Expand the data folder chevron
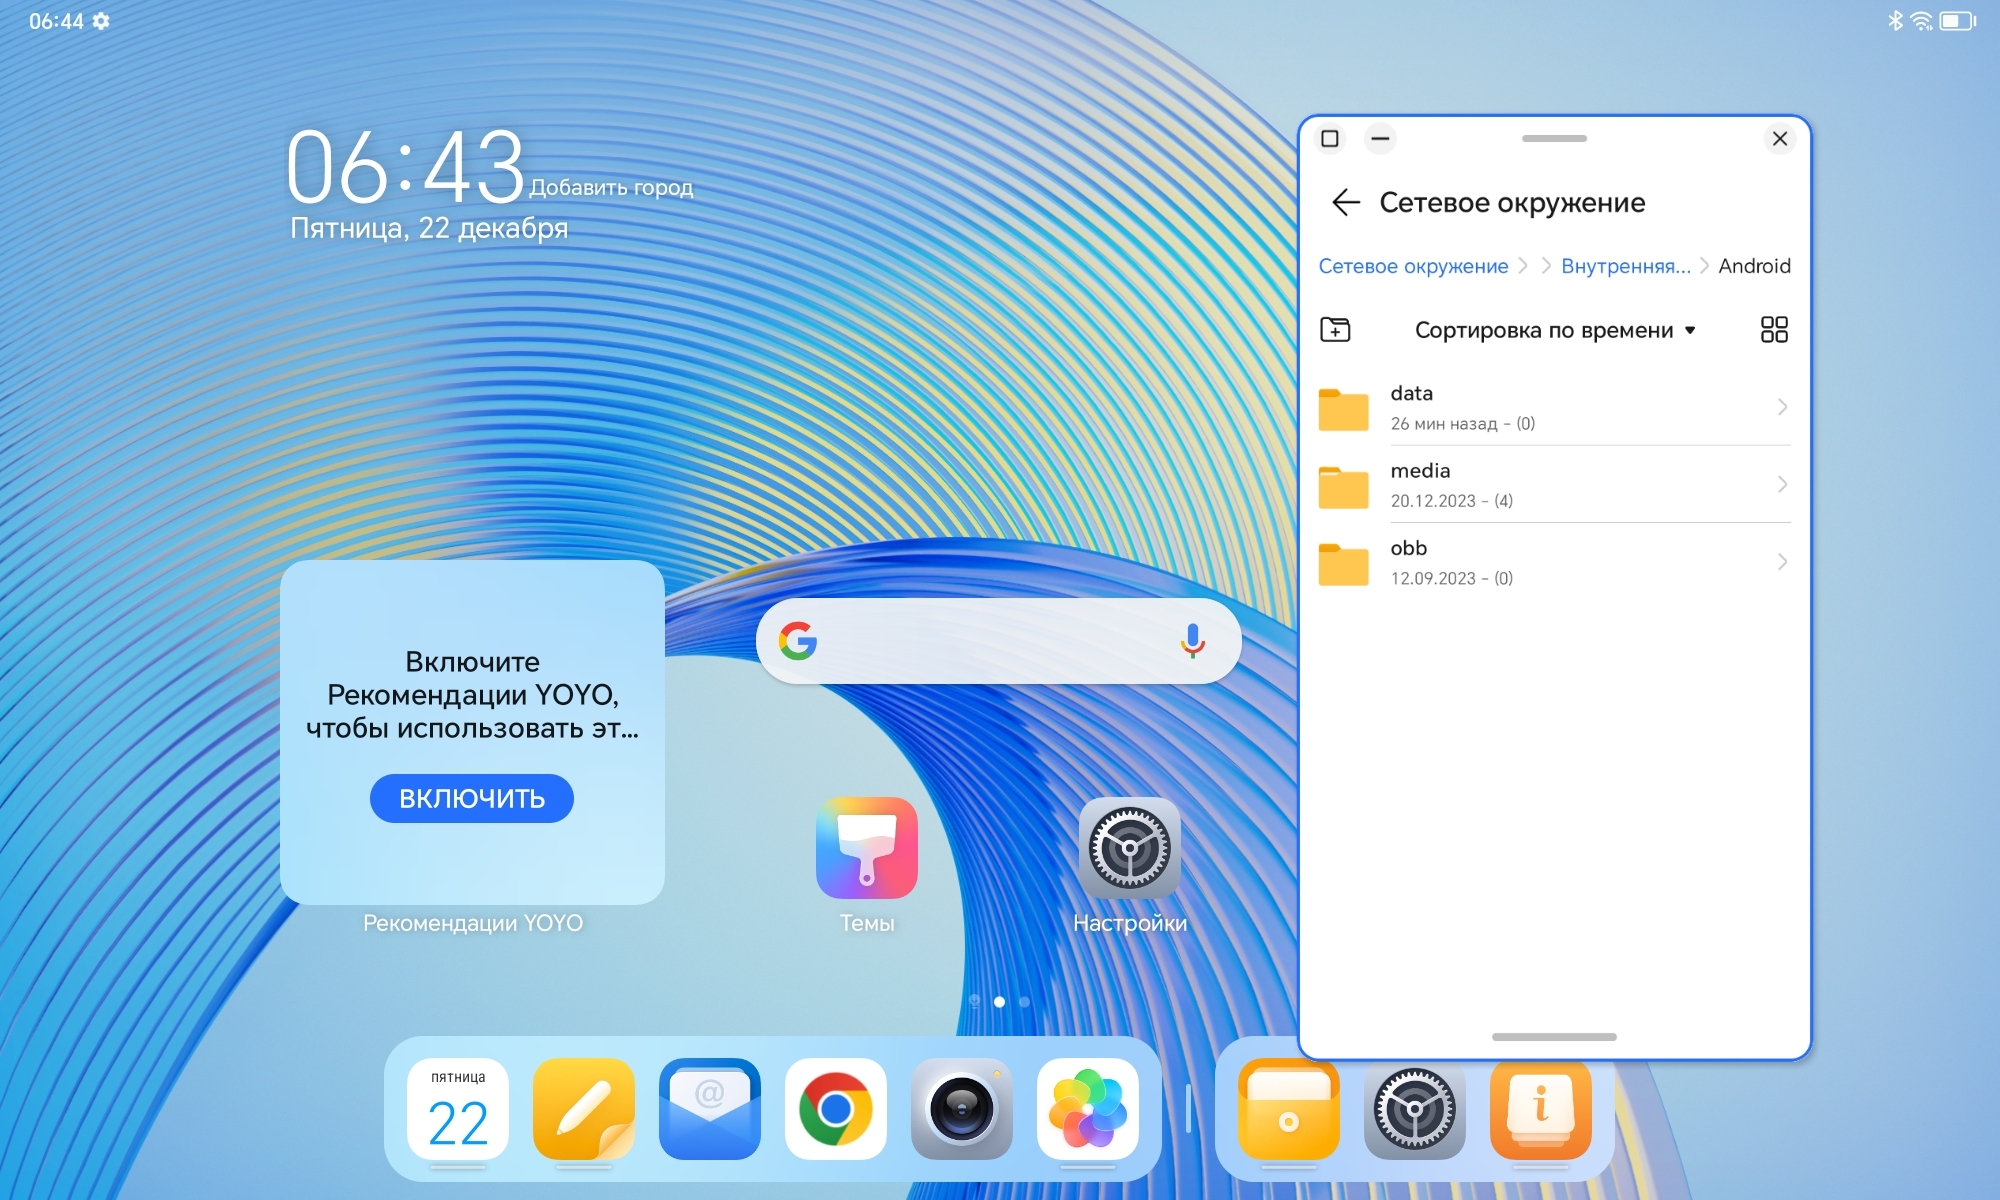 (x=1782, y=407)
